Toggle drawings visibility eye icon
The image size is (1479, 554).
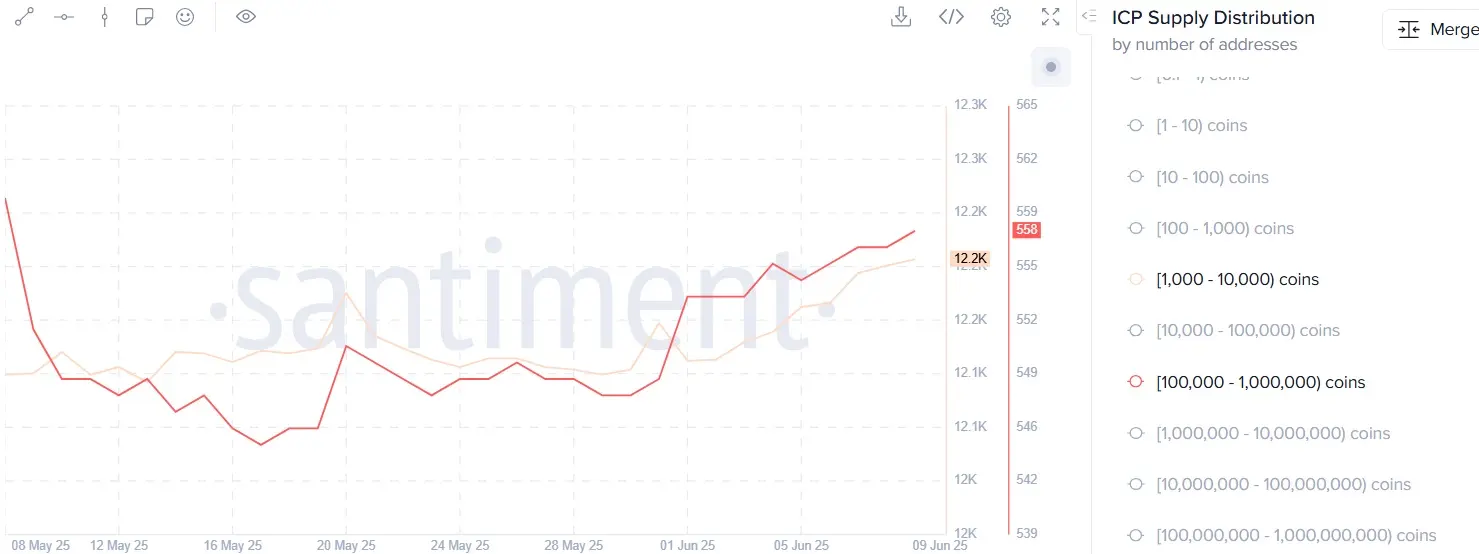246,17
